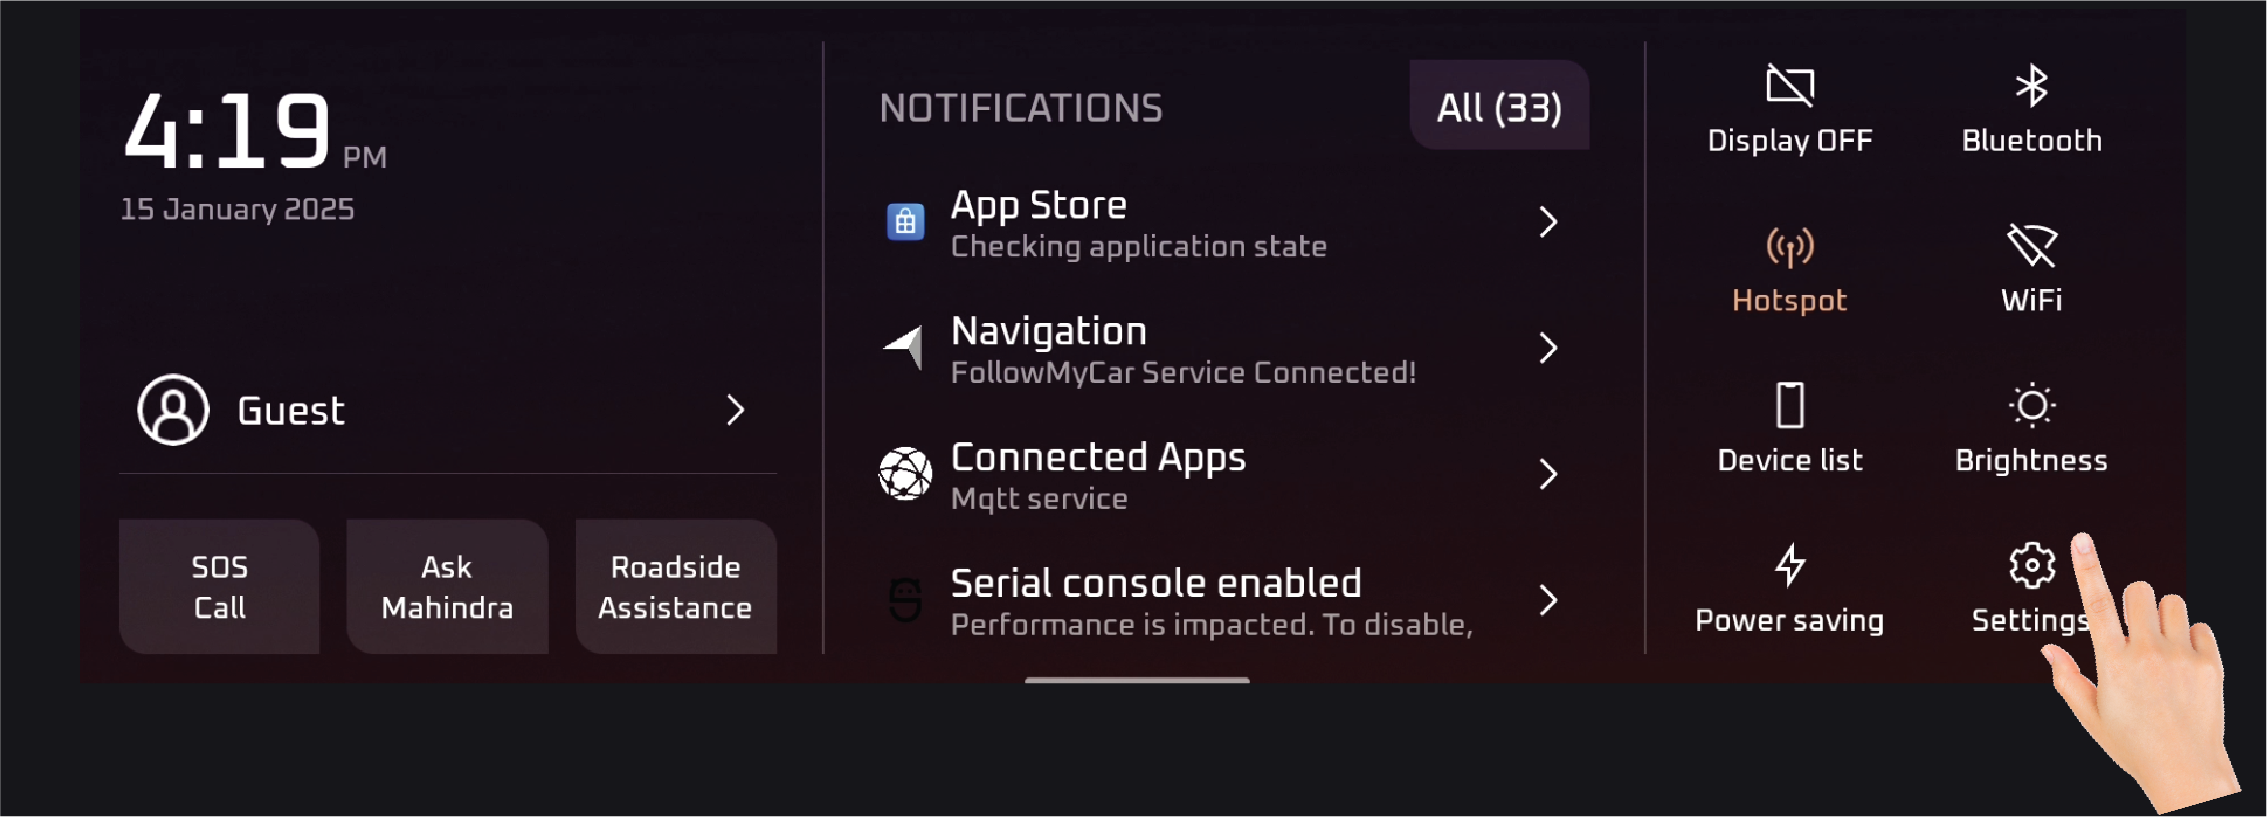Toggle Power saving mode
Screen dimensions: 2267x836
click(x=1789, y=588)
